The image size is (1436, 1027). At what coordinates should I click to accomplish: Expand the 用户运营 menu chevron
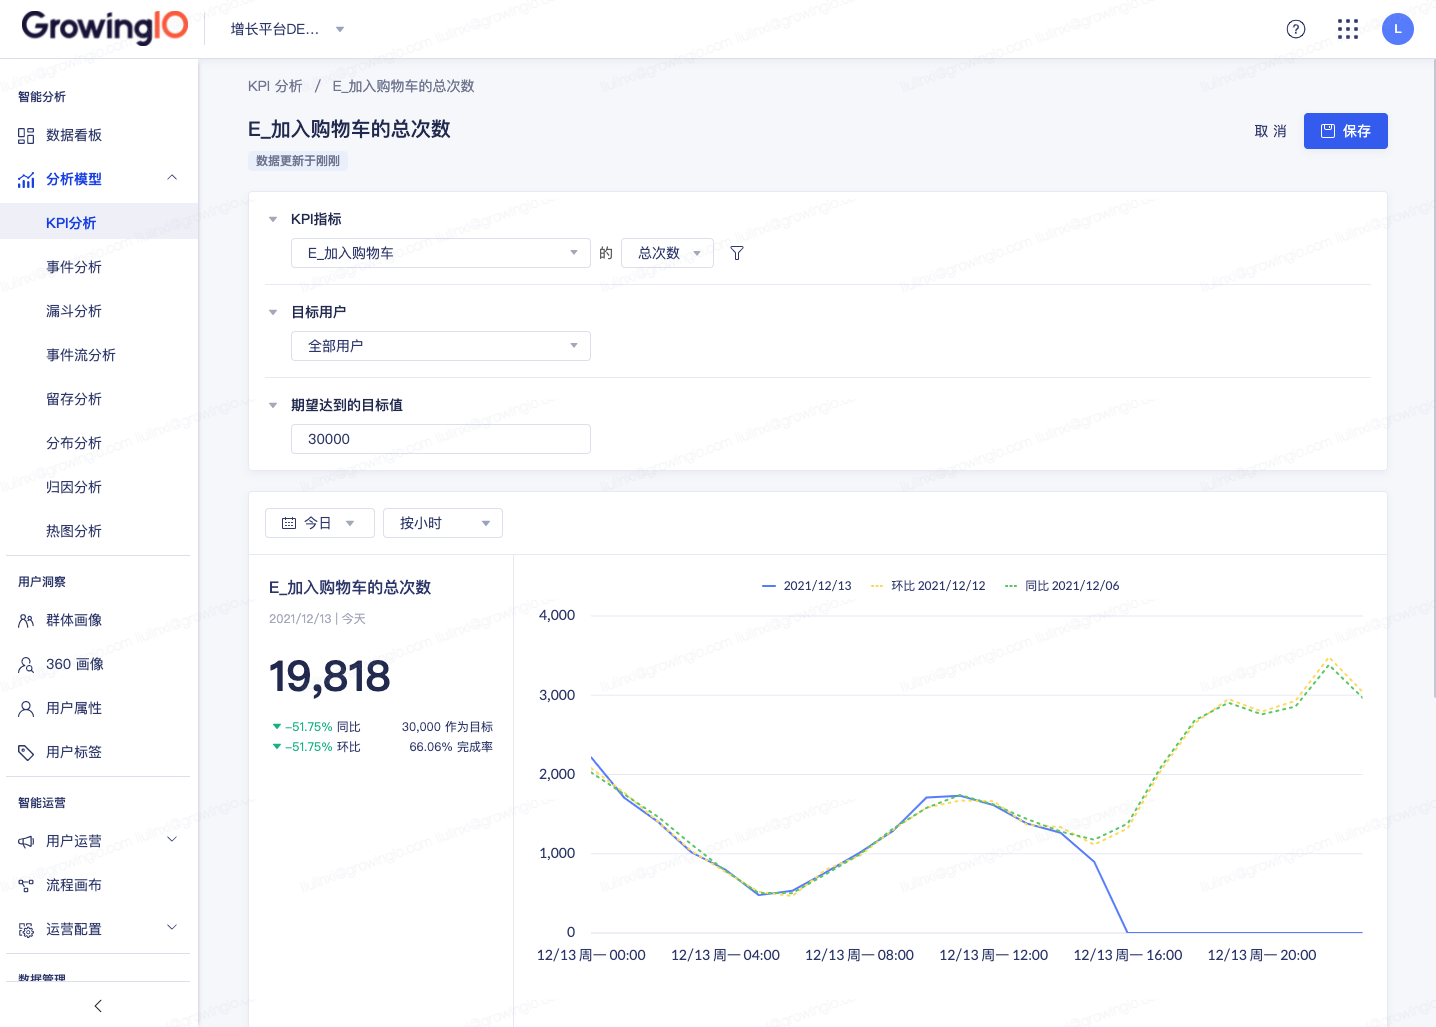pos(172,840)
